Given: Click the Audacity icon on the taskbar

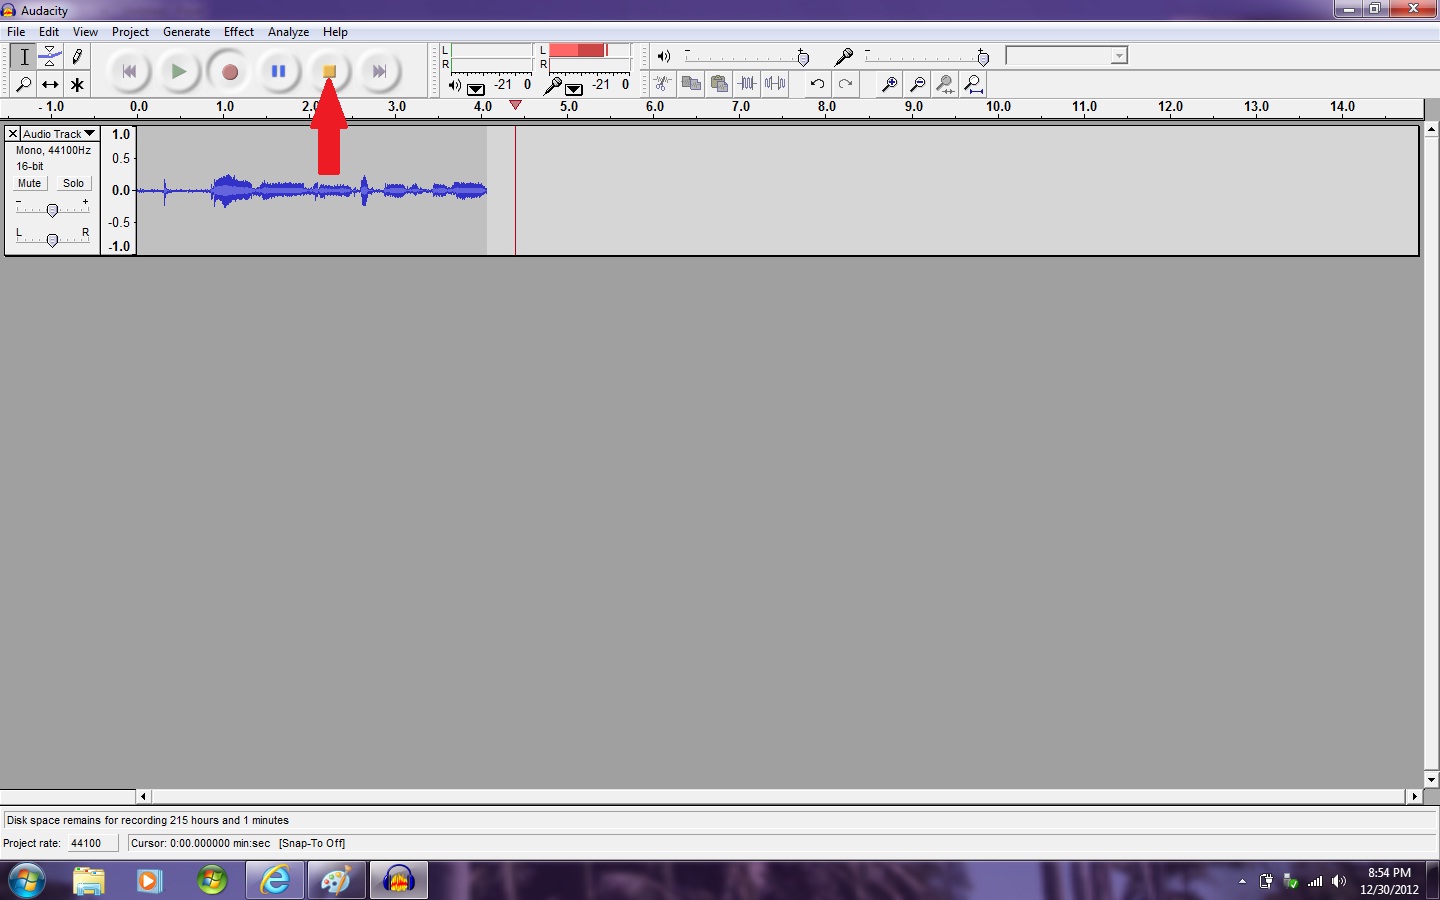Looking at the screenshot, I should (x=398, y=880).
